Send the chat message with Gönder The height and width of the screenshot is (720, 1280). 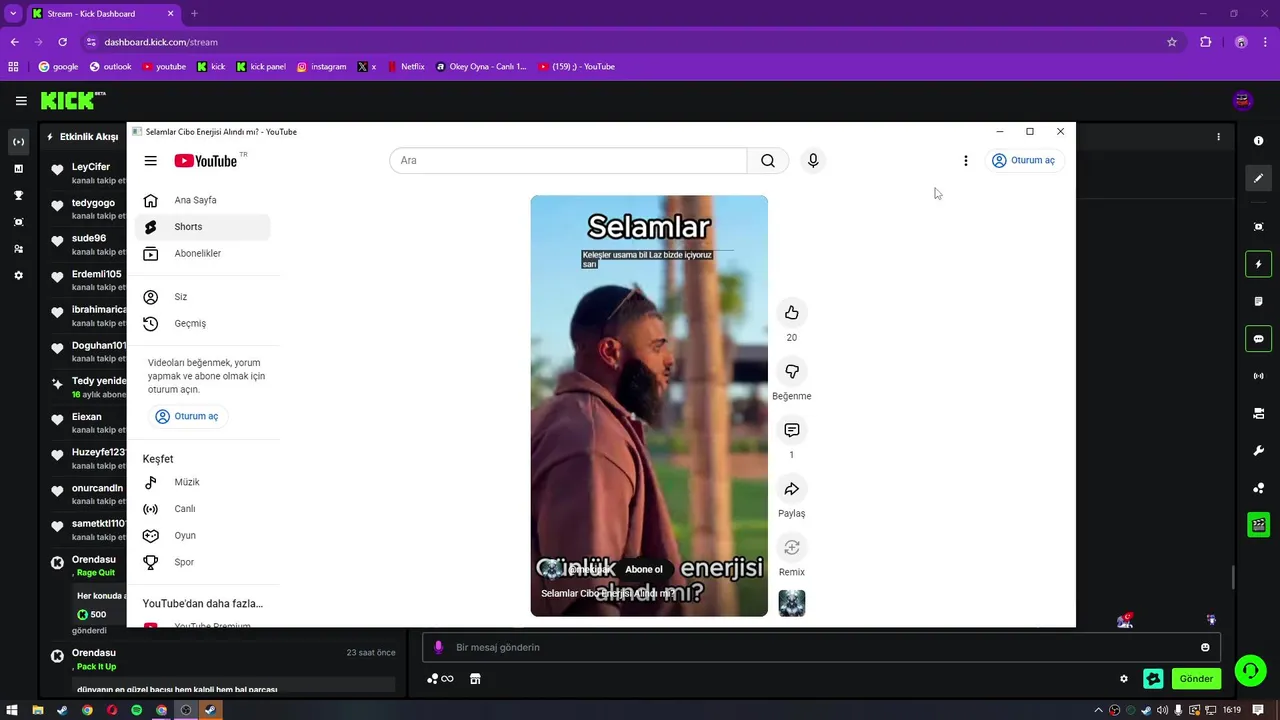(1196, 679)
